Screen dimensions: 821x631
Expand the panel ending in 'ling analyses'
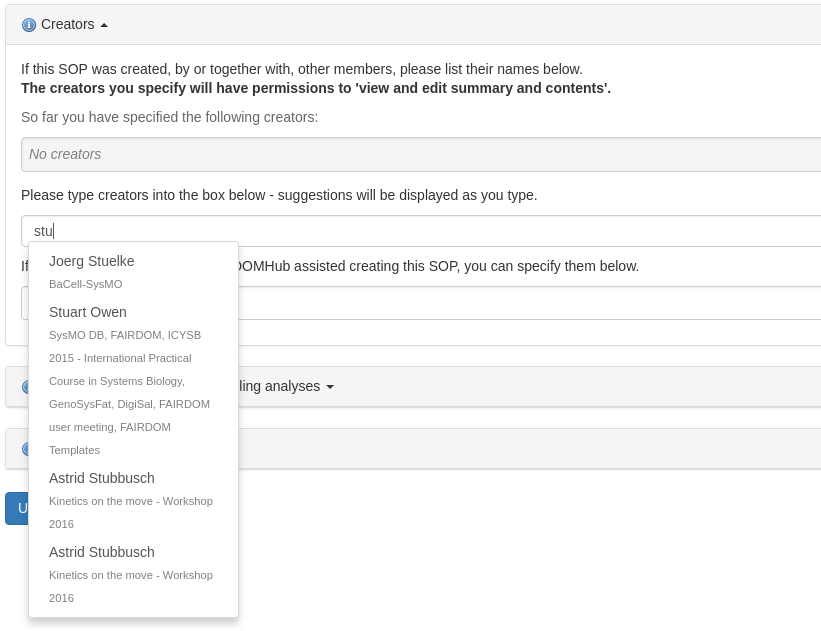pyautogui.click(x=330, y=387)
